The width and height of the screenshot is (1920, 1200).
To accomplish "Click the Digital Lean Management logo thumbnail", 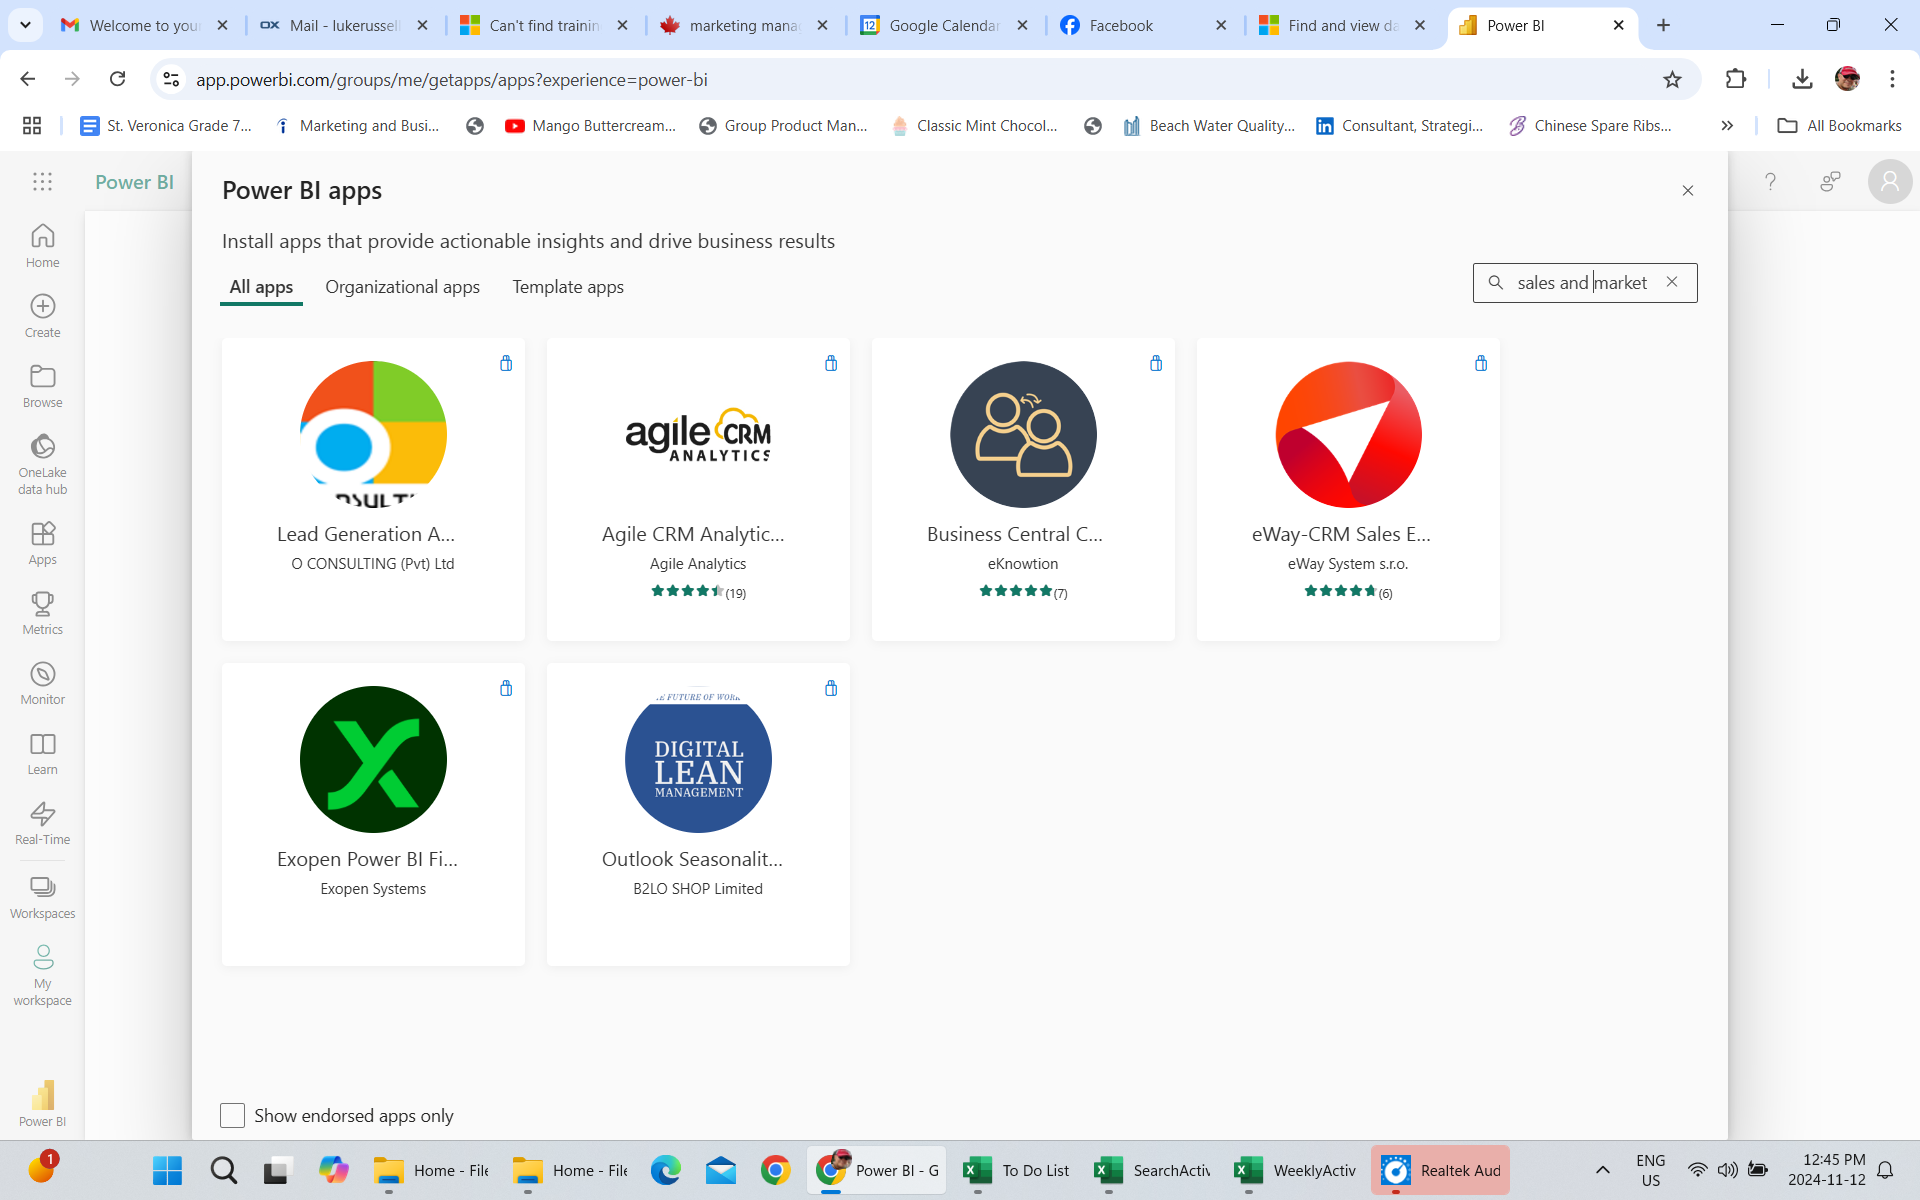I will click(698, 759).
